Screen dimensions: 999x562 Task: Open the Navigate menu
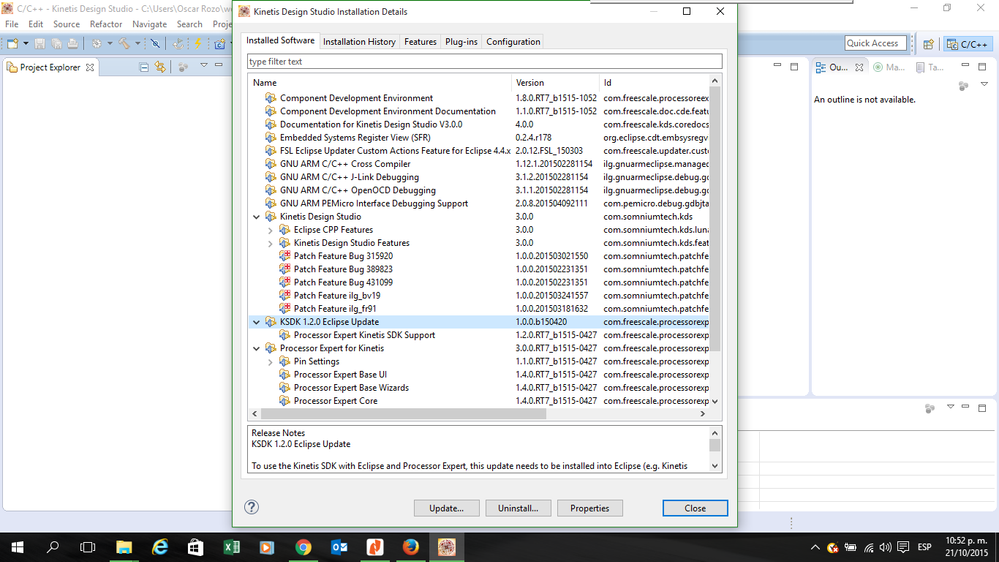click(x=149, y=24)
